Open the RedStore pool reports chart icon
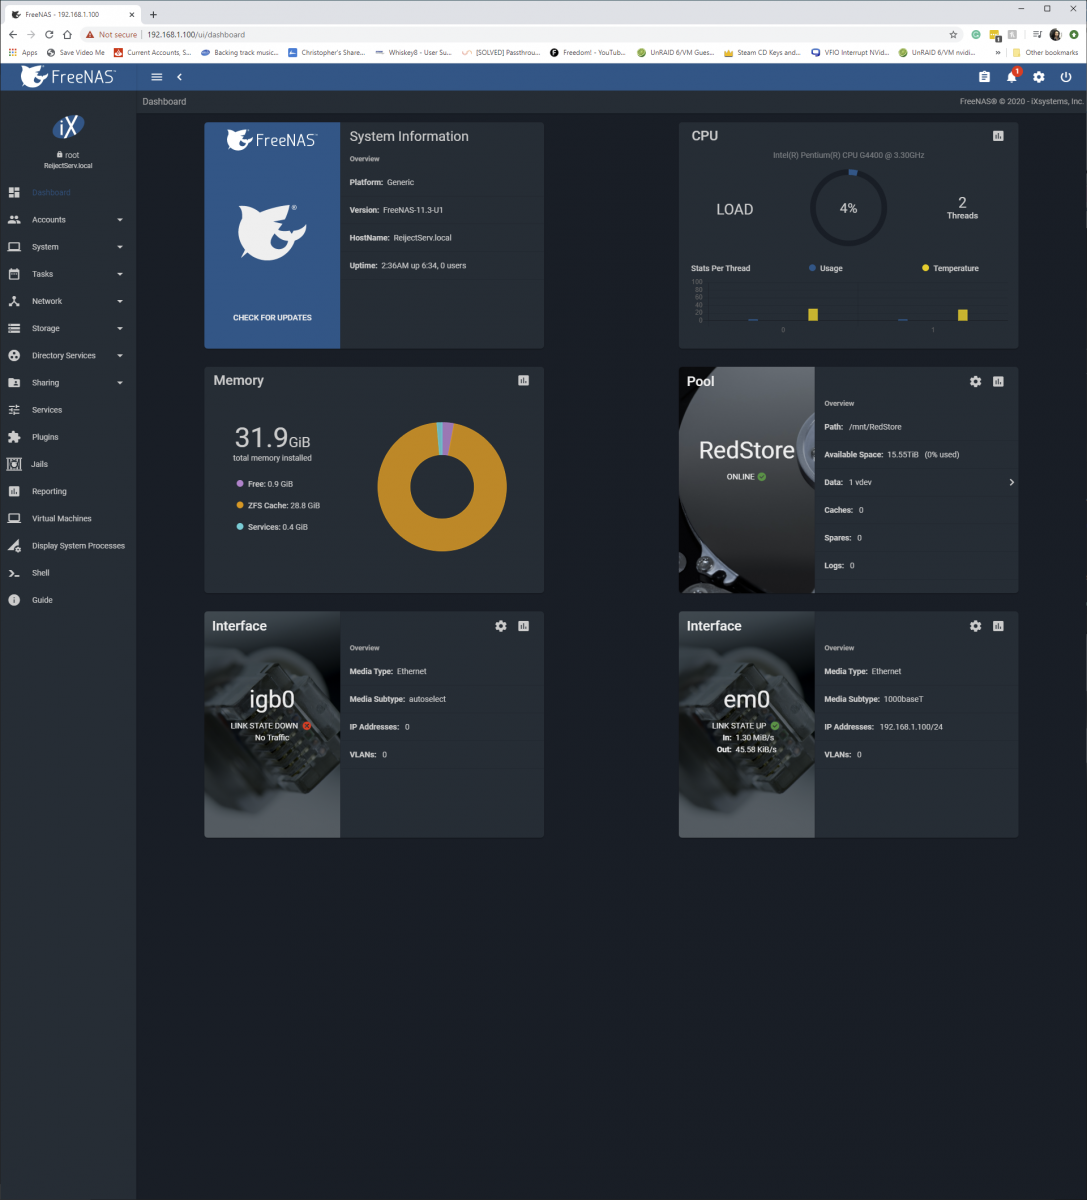This screenshot has width=1087, height=1200. pyautogui.click(x=998, y=381)
